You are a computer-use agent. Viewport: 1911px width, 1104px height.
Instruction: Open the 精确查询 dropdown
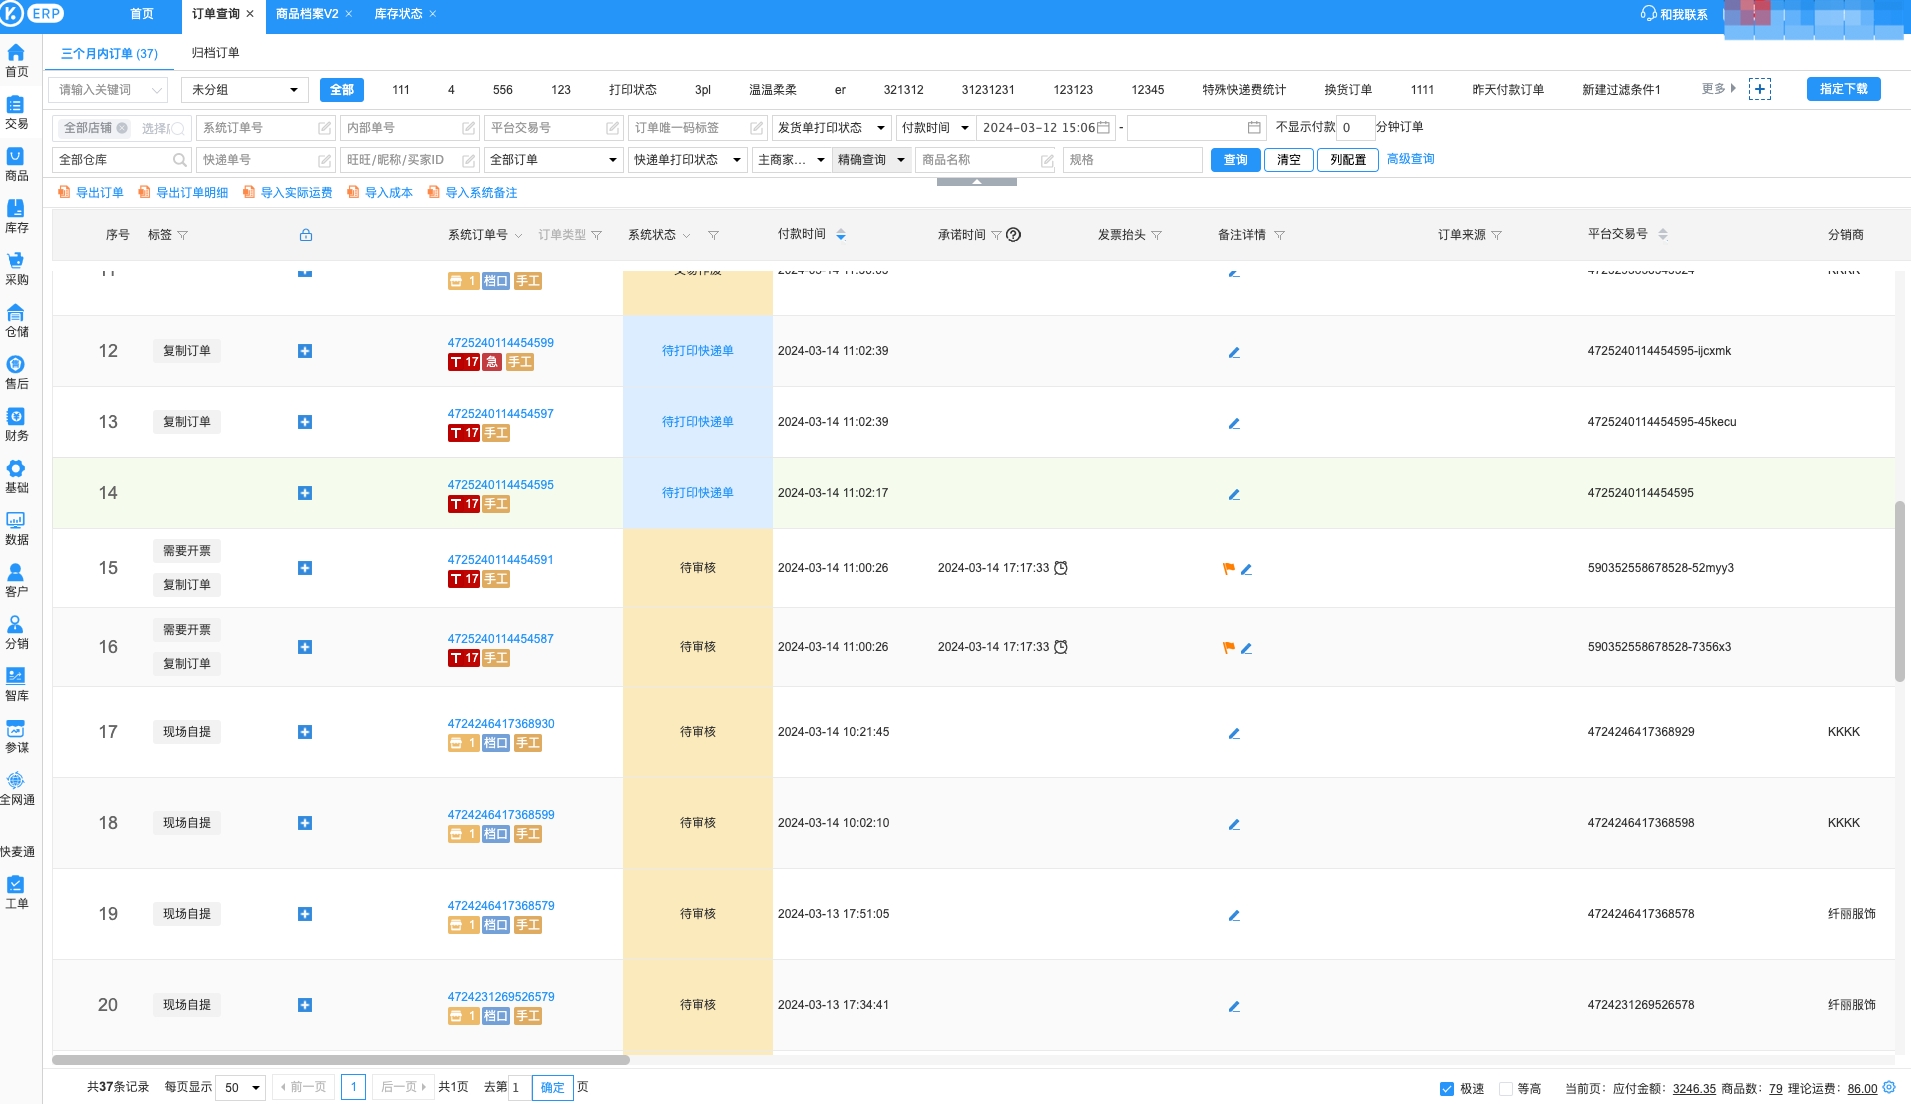coord(872,160)
